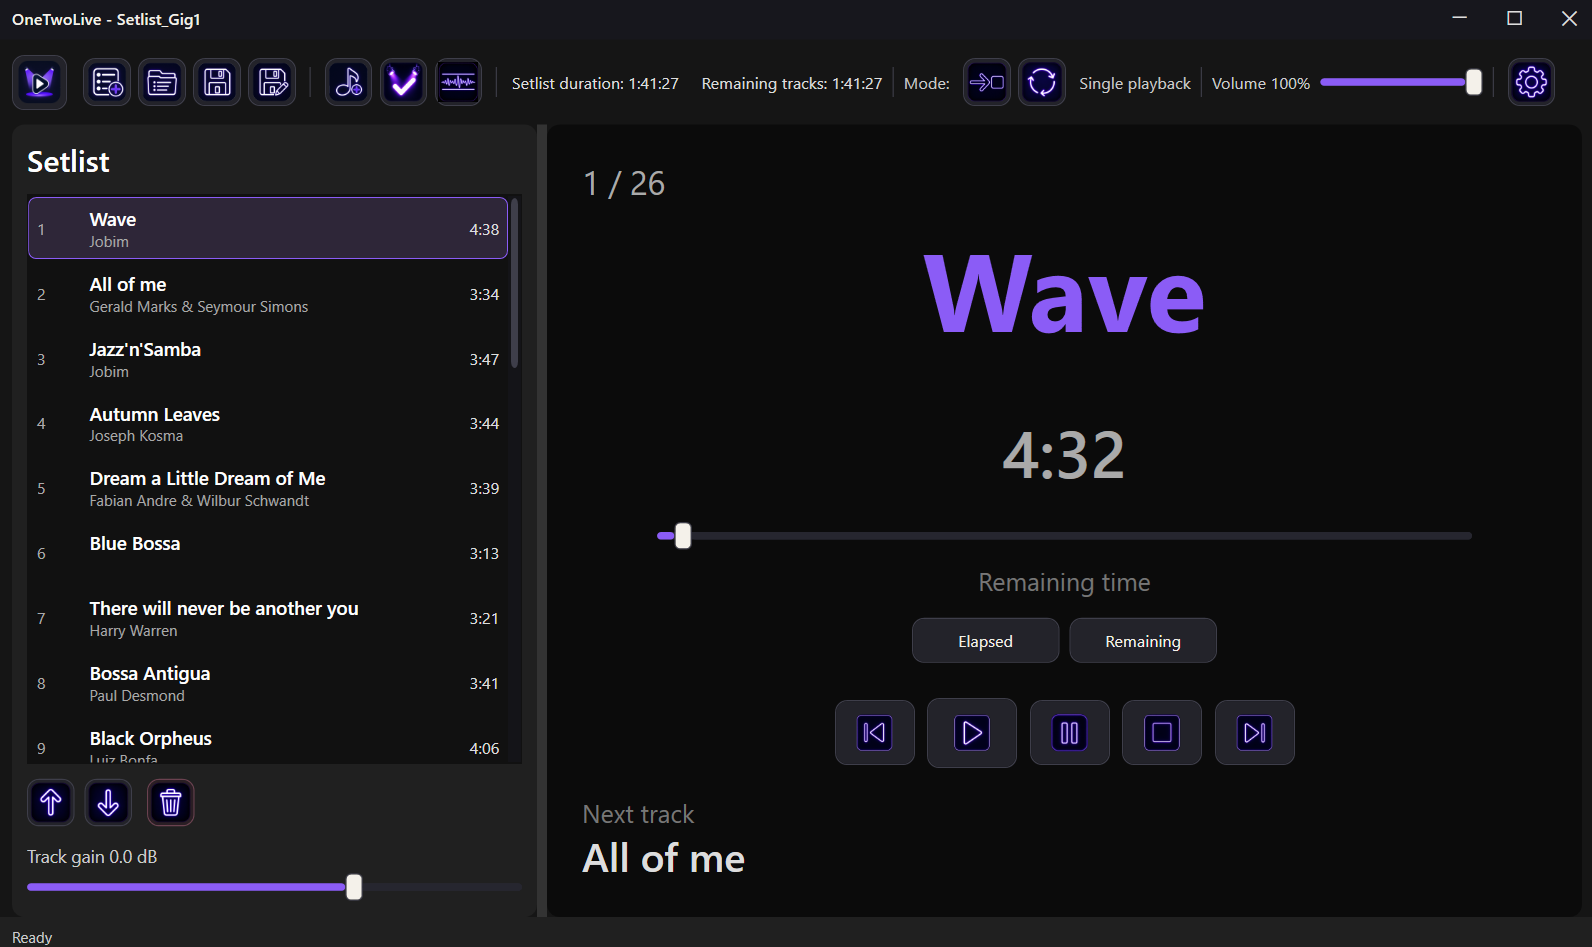This screenshot has height=947, width=1592.
Task: Select There will never be another you
Action: pos(268,618)
